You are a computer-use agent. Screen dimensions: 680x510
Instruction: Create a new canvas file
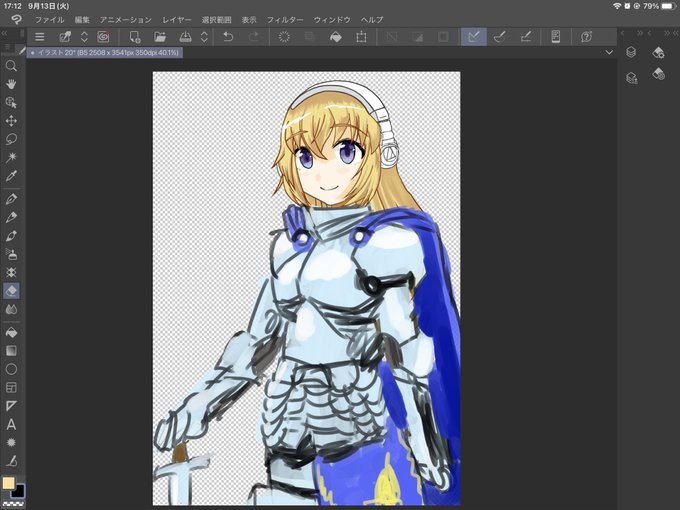coord(135,37)
